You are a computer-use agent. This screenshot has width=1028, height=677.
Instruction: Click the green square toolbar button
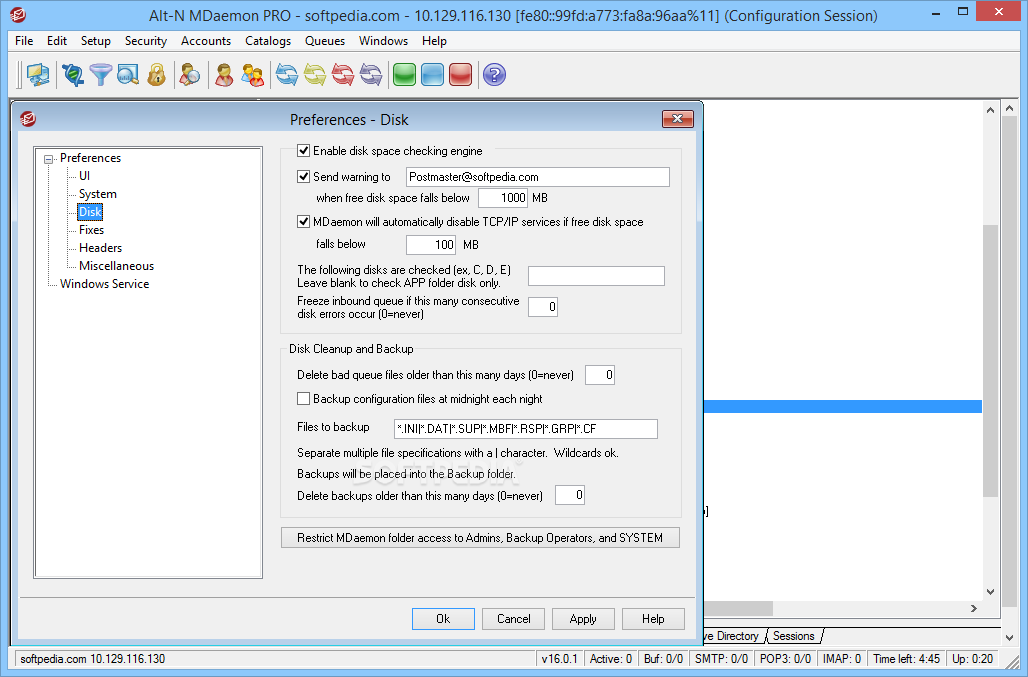pyautogui.click(x=405, y=75)
